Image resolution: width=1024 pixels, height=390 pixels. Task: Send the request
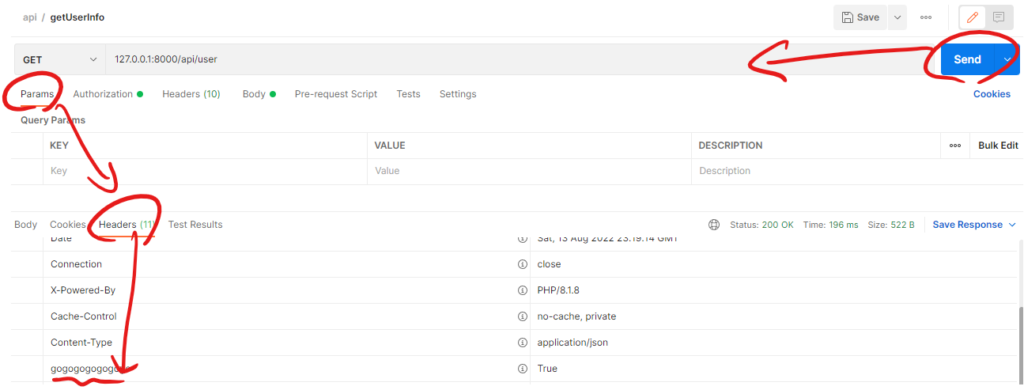pyautogui.click(x=967, y=59)
